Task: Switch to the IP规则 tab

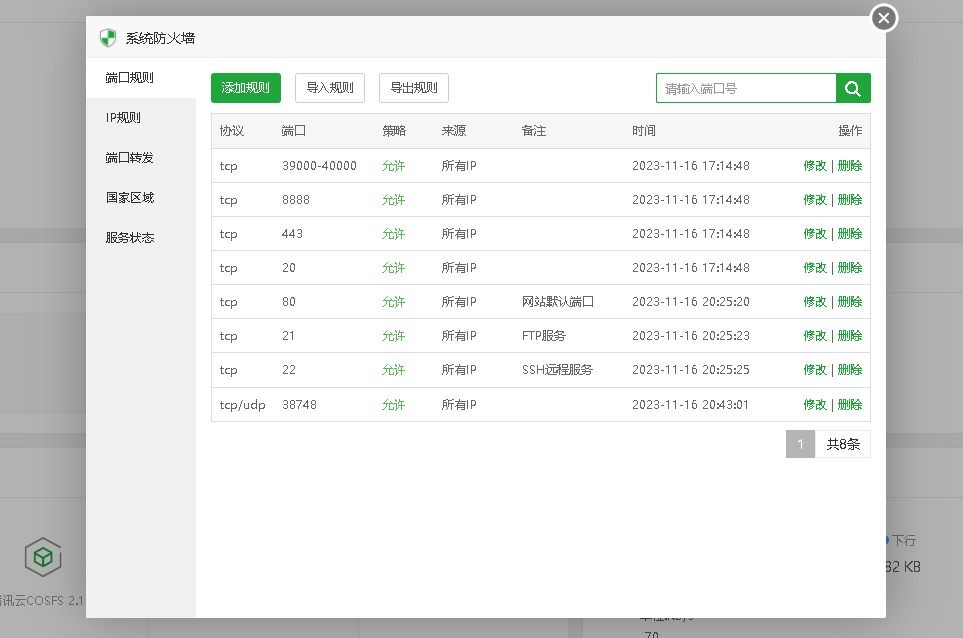Action: (123, 117)
